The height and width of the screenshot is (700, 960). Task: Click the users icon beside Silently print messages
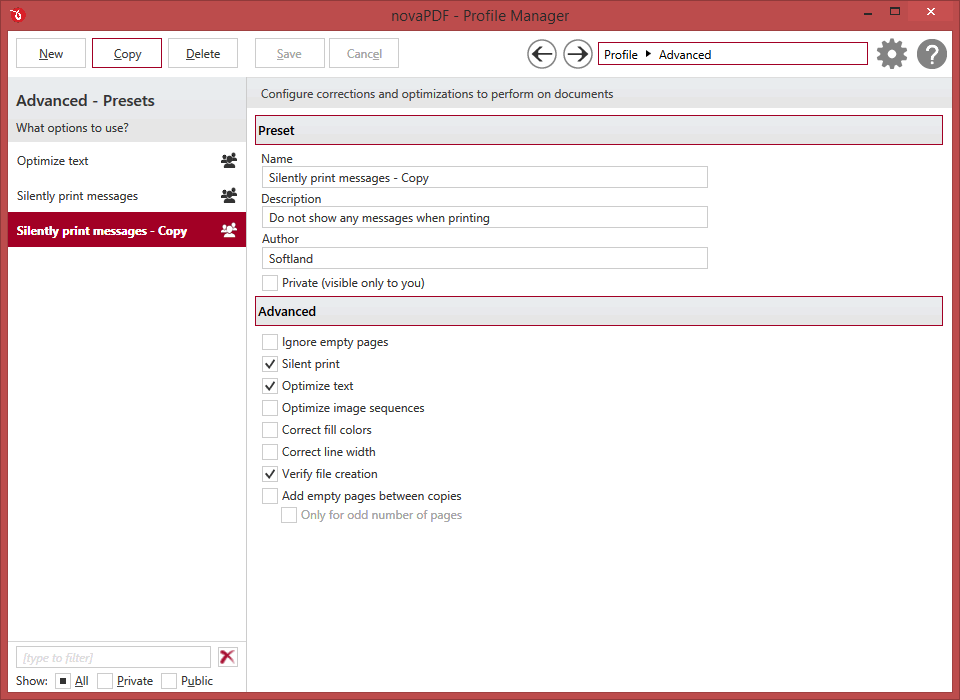[x=229, y=195]
